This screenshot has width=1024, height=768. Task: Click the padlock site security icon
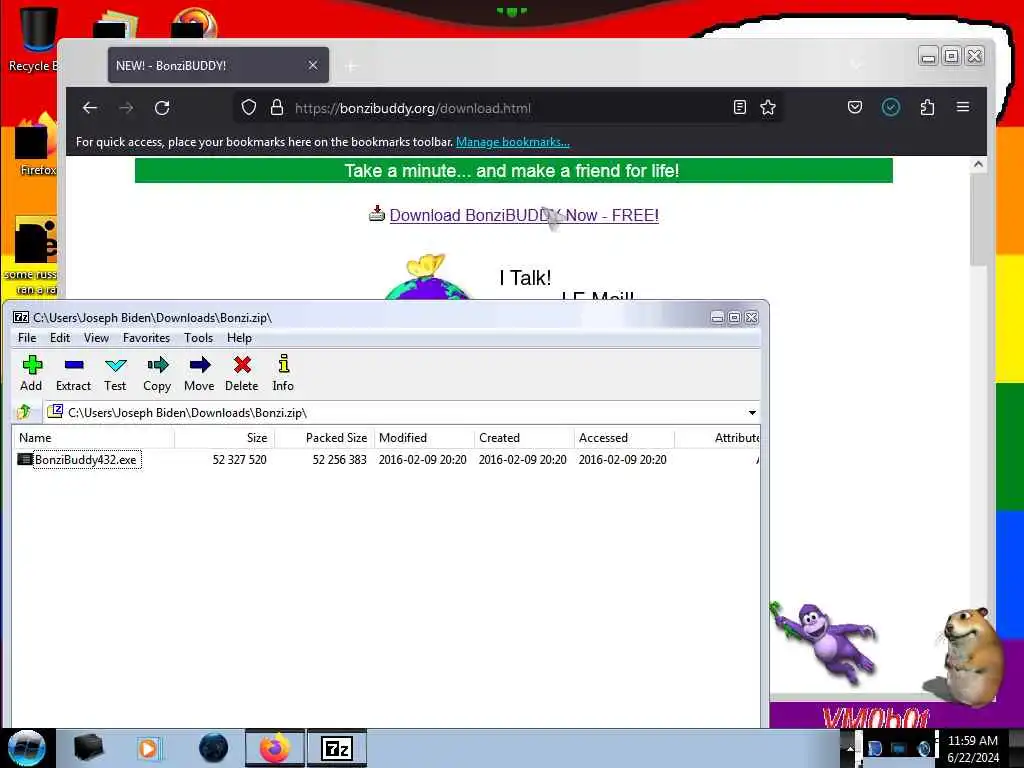click(277, 107)
